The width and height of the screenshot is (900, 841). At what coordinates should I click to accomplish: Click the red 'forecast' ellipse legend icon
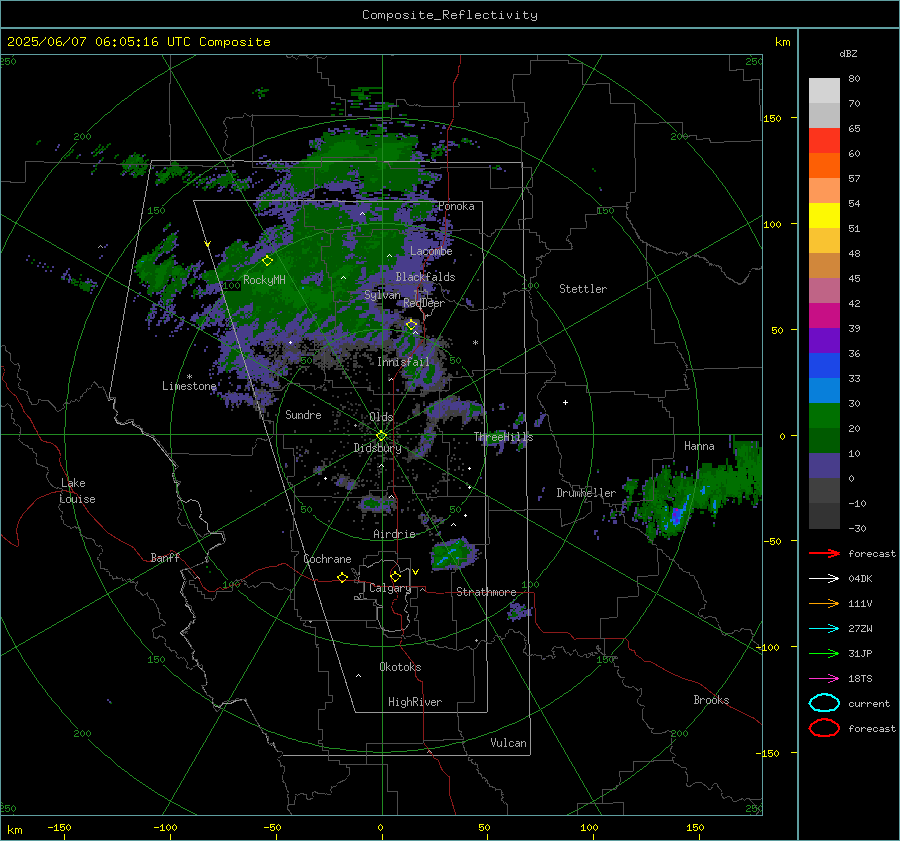click(x=824, y=728)
